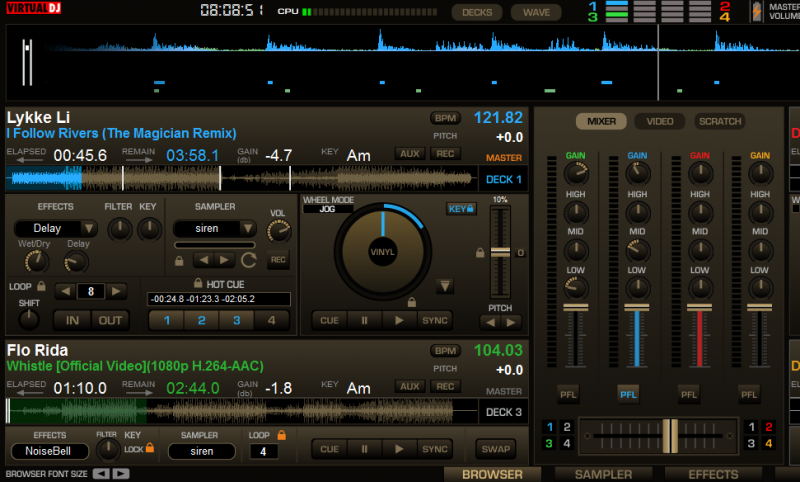
Task: Double the loop length with right arrow
Action: pos(116,291)
